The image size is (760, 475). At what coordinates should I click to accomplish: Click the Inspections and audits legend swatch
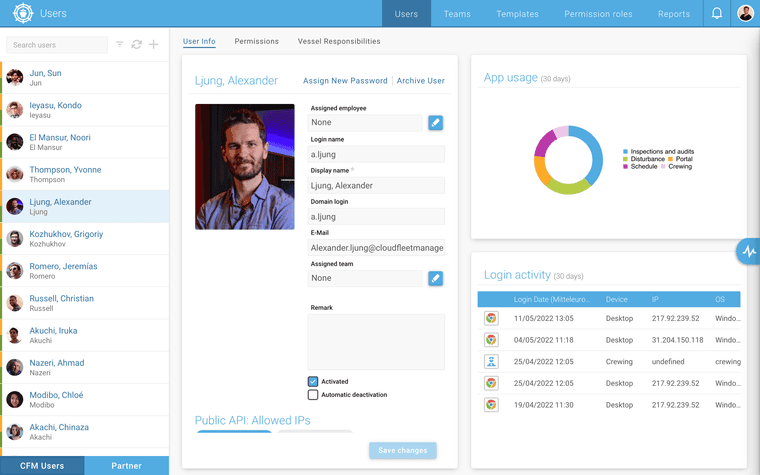(x=625, y=152)
